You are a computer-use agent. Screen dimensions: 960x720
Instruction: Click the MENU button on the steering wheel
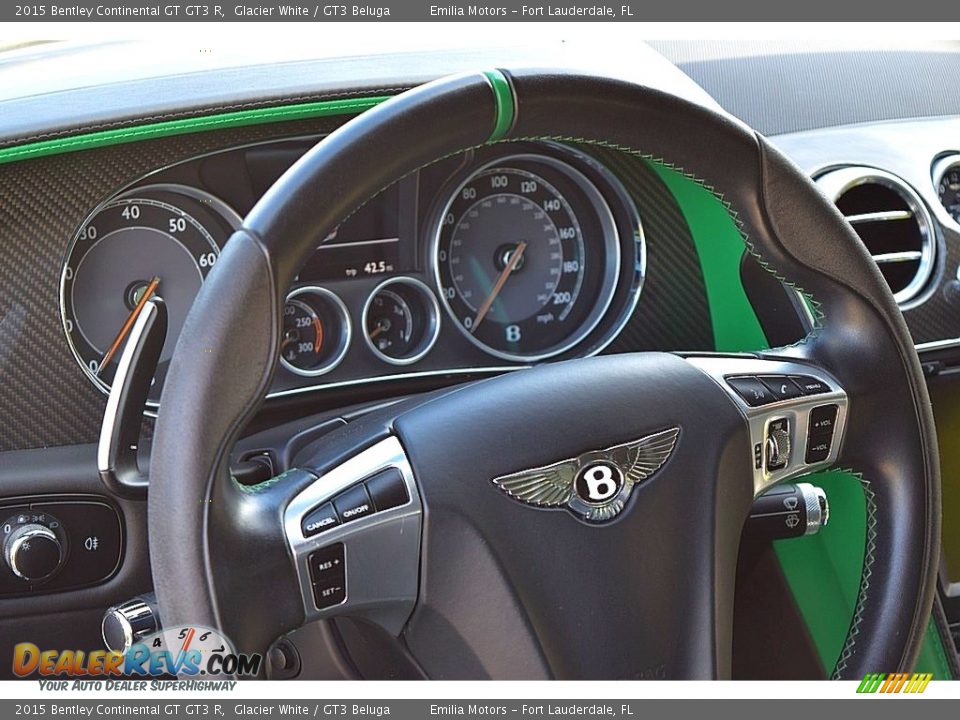click(x=812, y=386)
